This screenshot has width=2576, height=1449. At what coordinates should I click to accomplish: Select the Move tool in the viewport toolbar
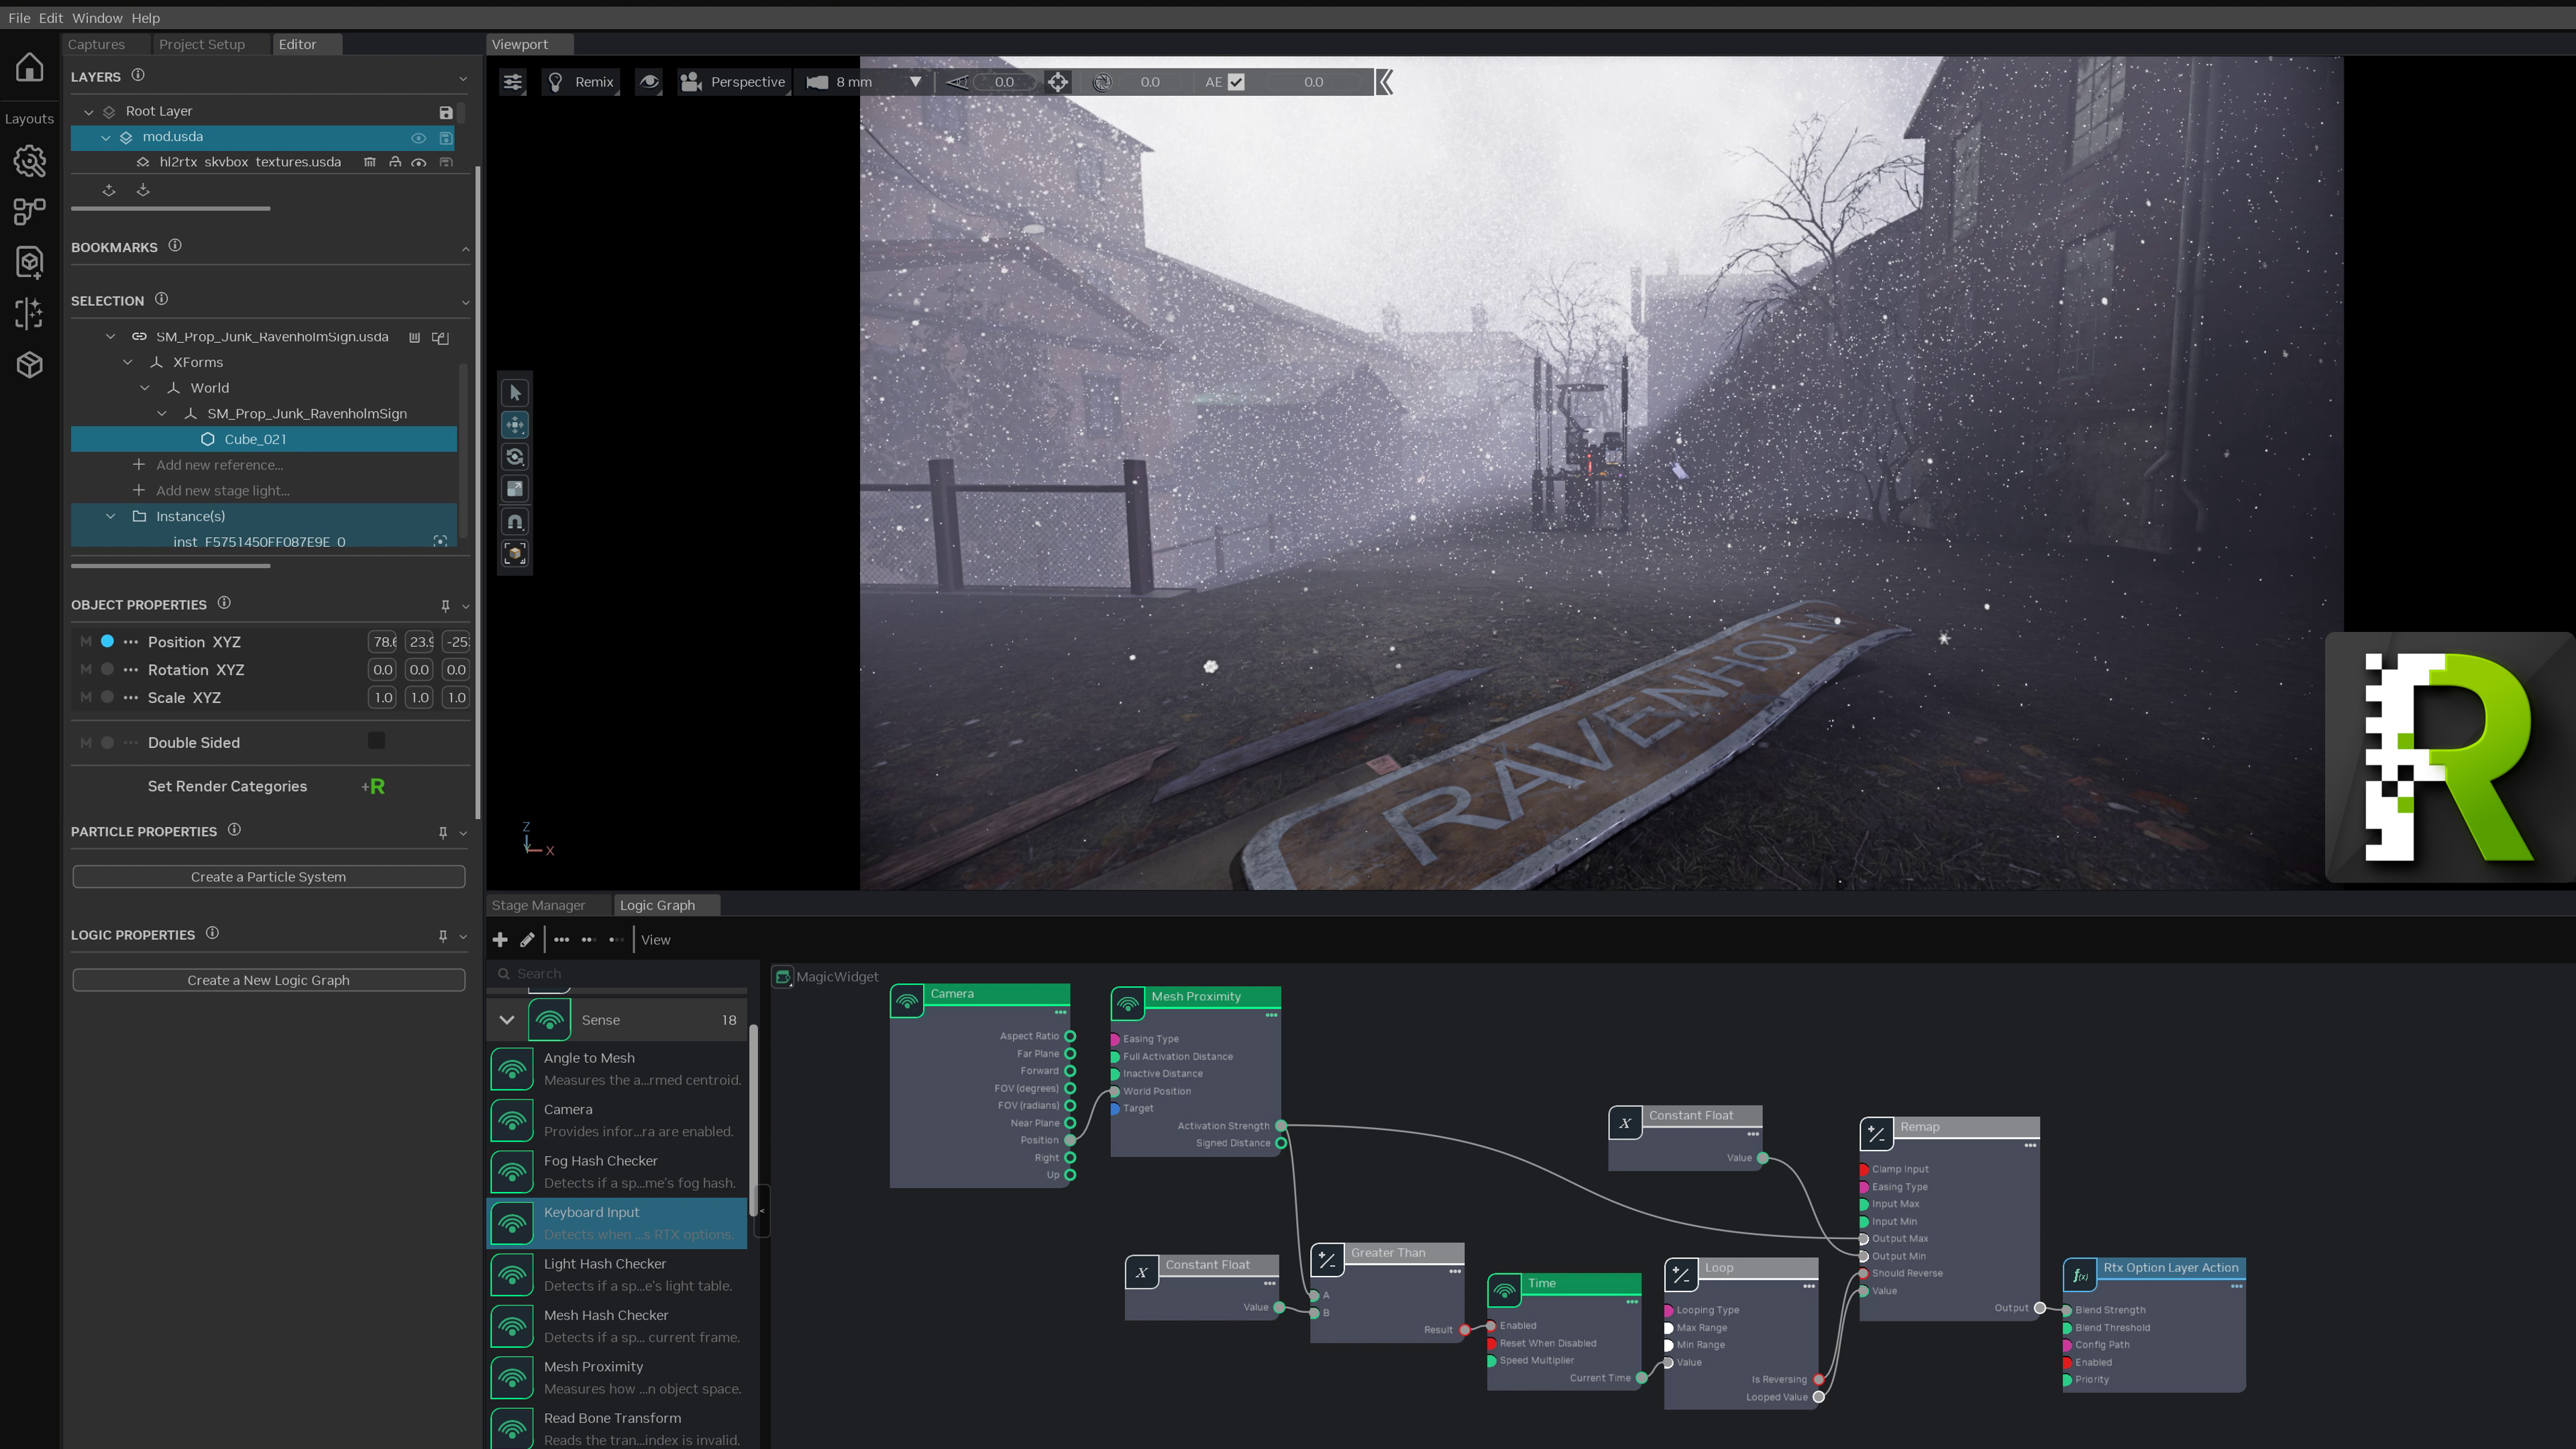[x=515, y=425]
